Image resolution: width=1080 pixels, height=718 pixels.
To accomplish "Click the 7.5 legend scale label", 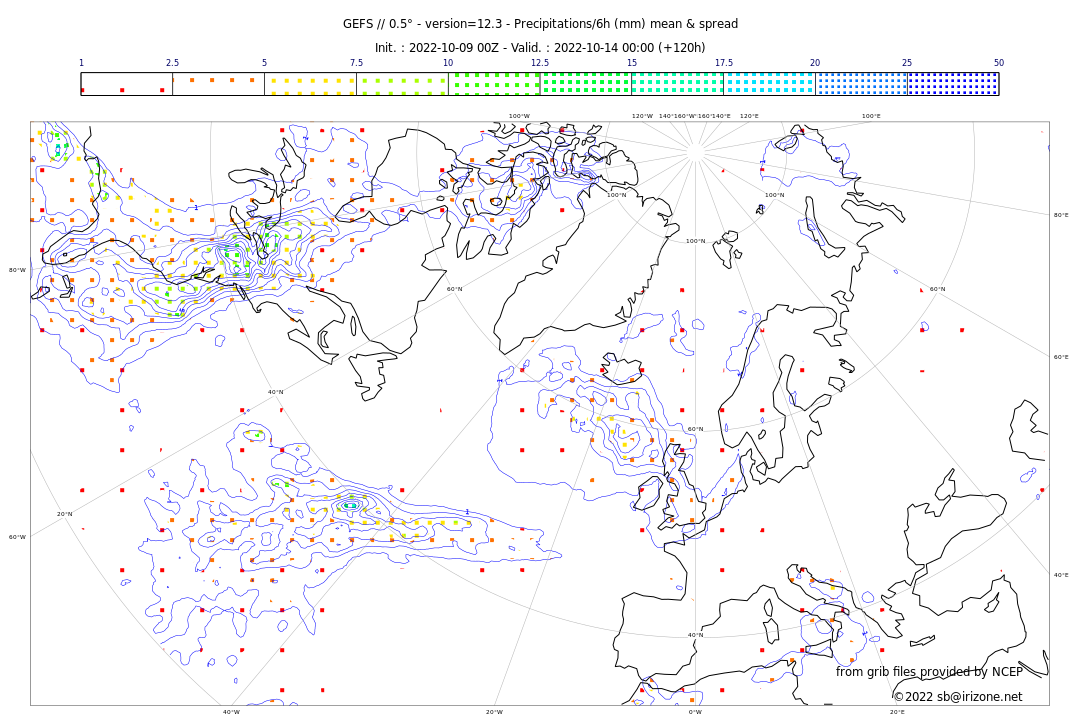I will tap(356, 63).
